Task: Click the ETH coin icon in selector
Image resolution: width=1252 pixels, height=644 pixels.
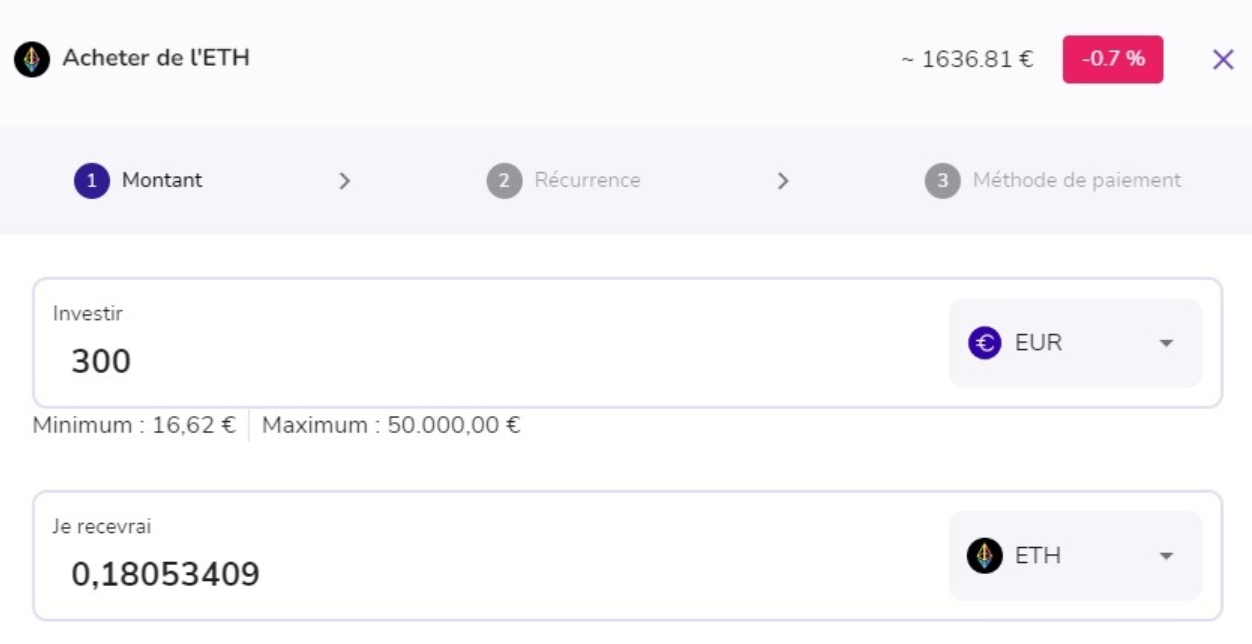Action: click(984, 556)
